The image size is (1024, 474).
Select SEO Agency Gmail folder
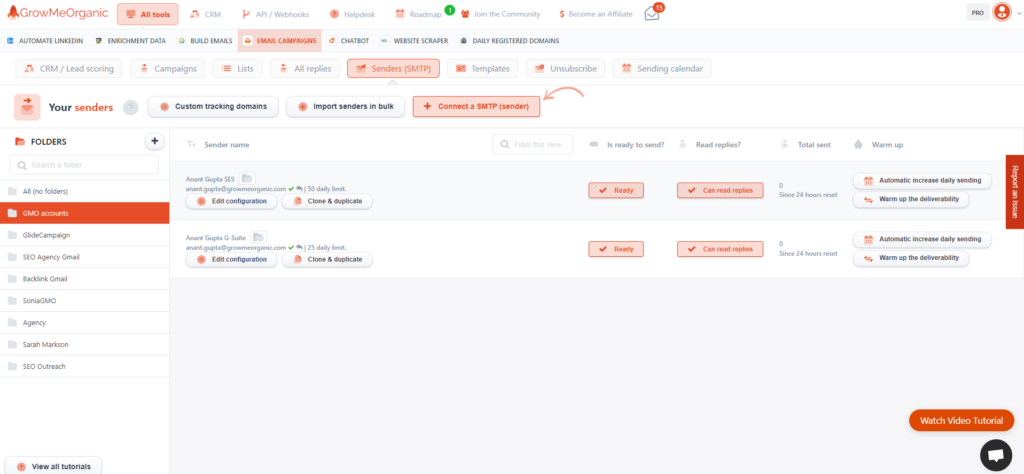[85, 257]
